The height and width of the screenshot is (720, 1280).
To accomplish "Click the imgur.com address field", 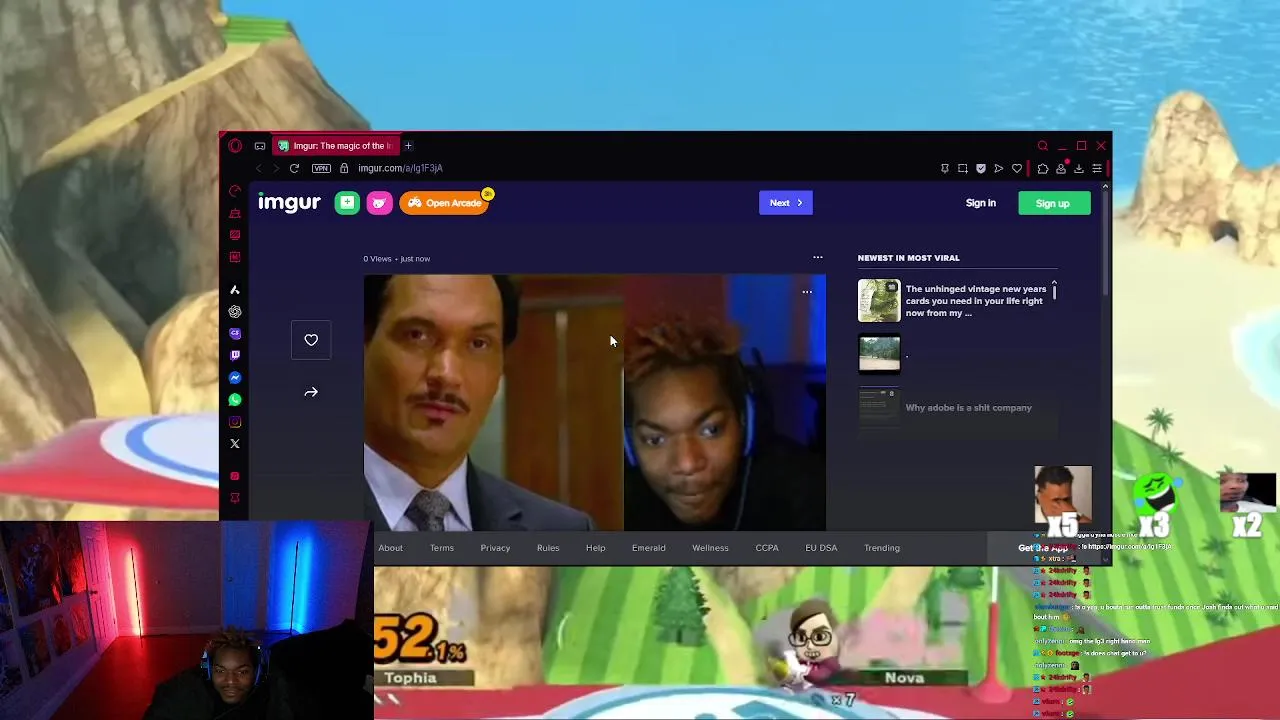I will [400, 168].
